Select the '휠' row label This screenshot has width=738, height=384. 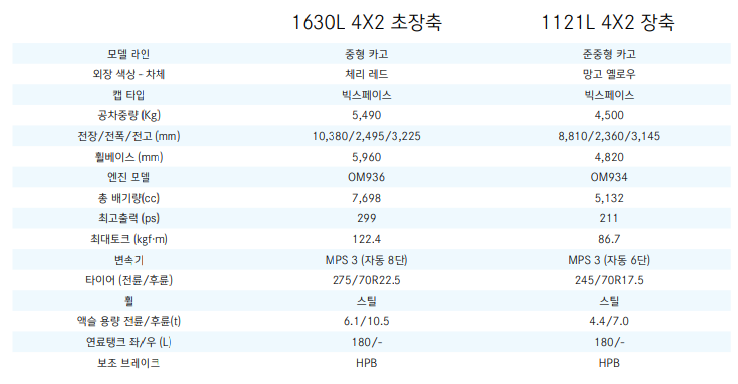pyautogui.click(x=128, y=300)
